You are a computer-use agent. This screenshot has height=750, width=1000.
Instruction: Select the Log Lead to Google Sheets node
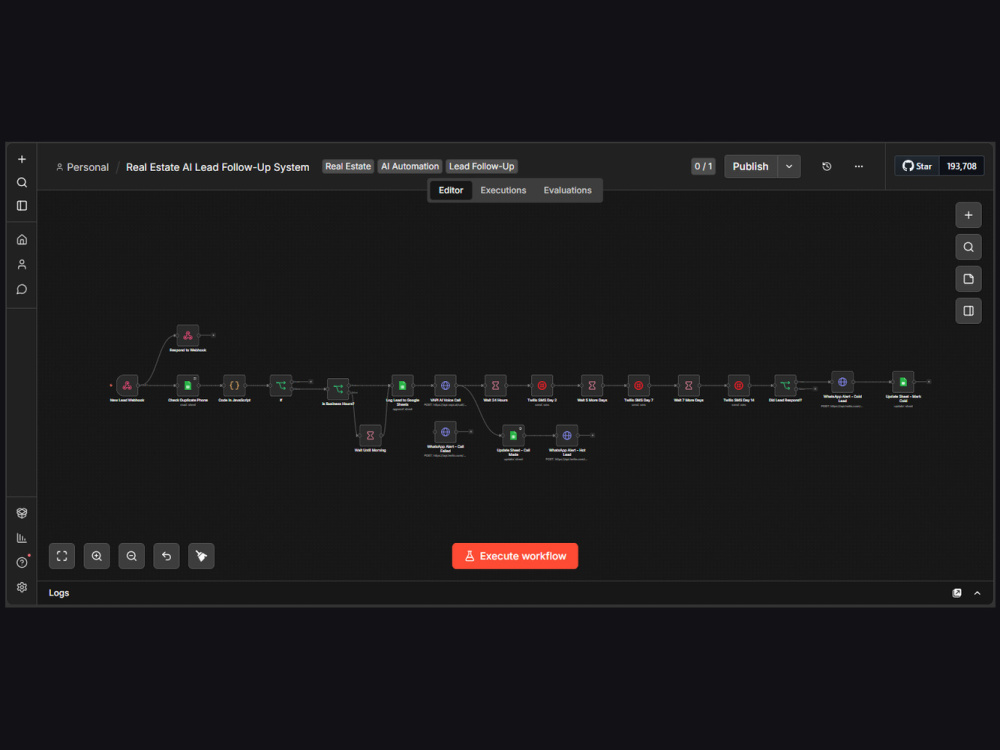402,385
